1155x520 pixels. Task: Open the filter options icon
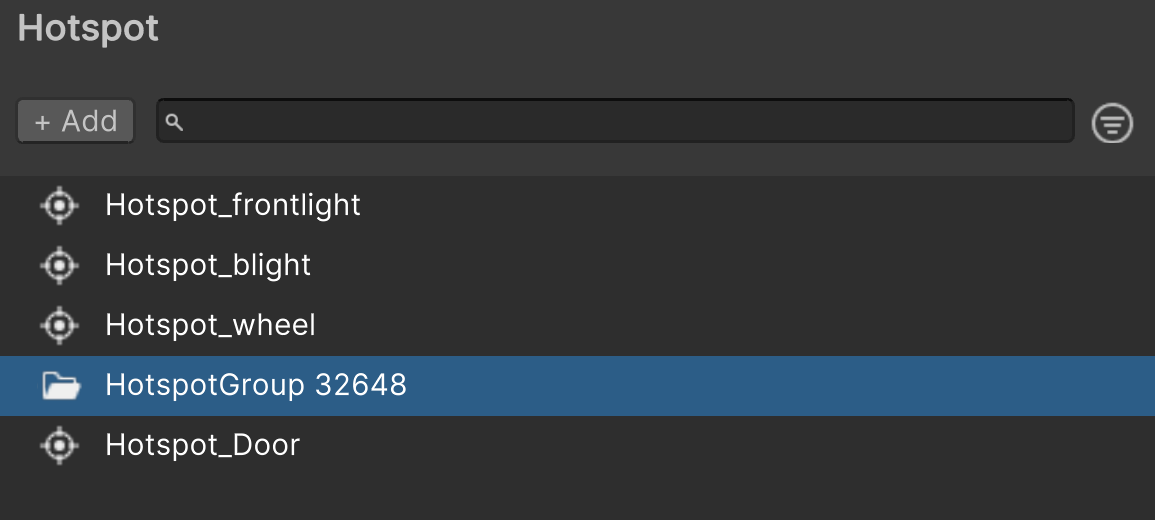(1112, 123)
